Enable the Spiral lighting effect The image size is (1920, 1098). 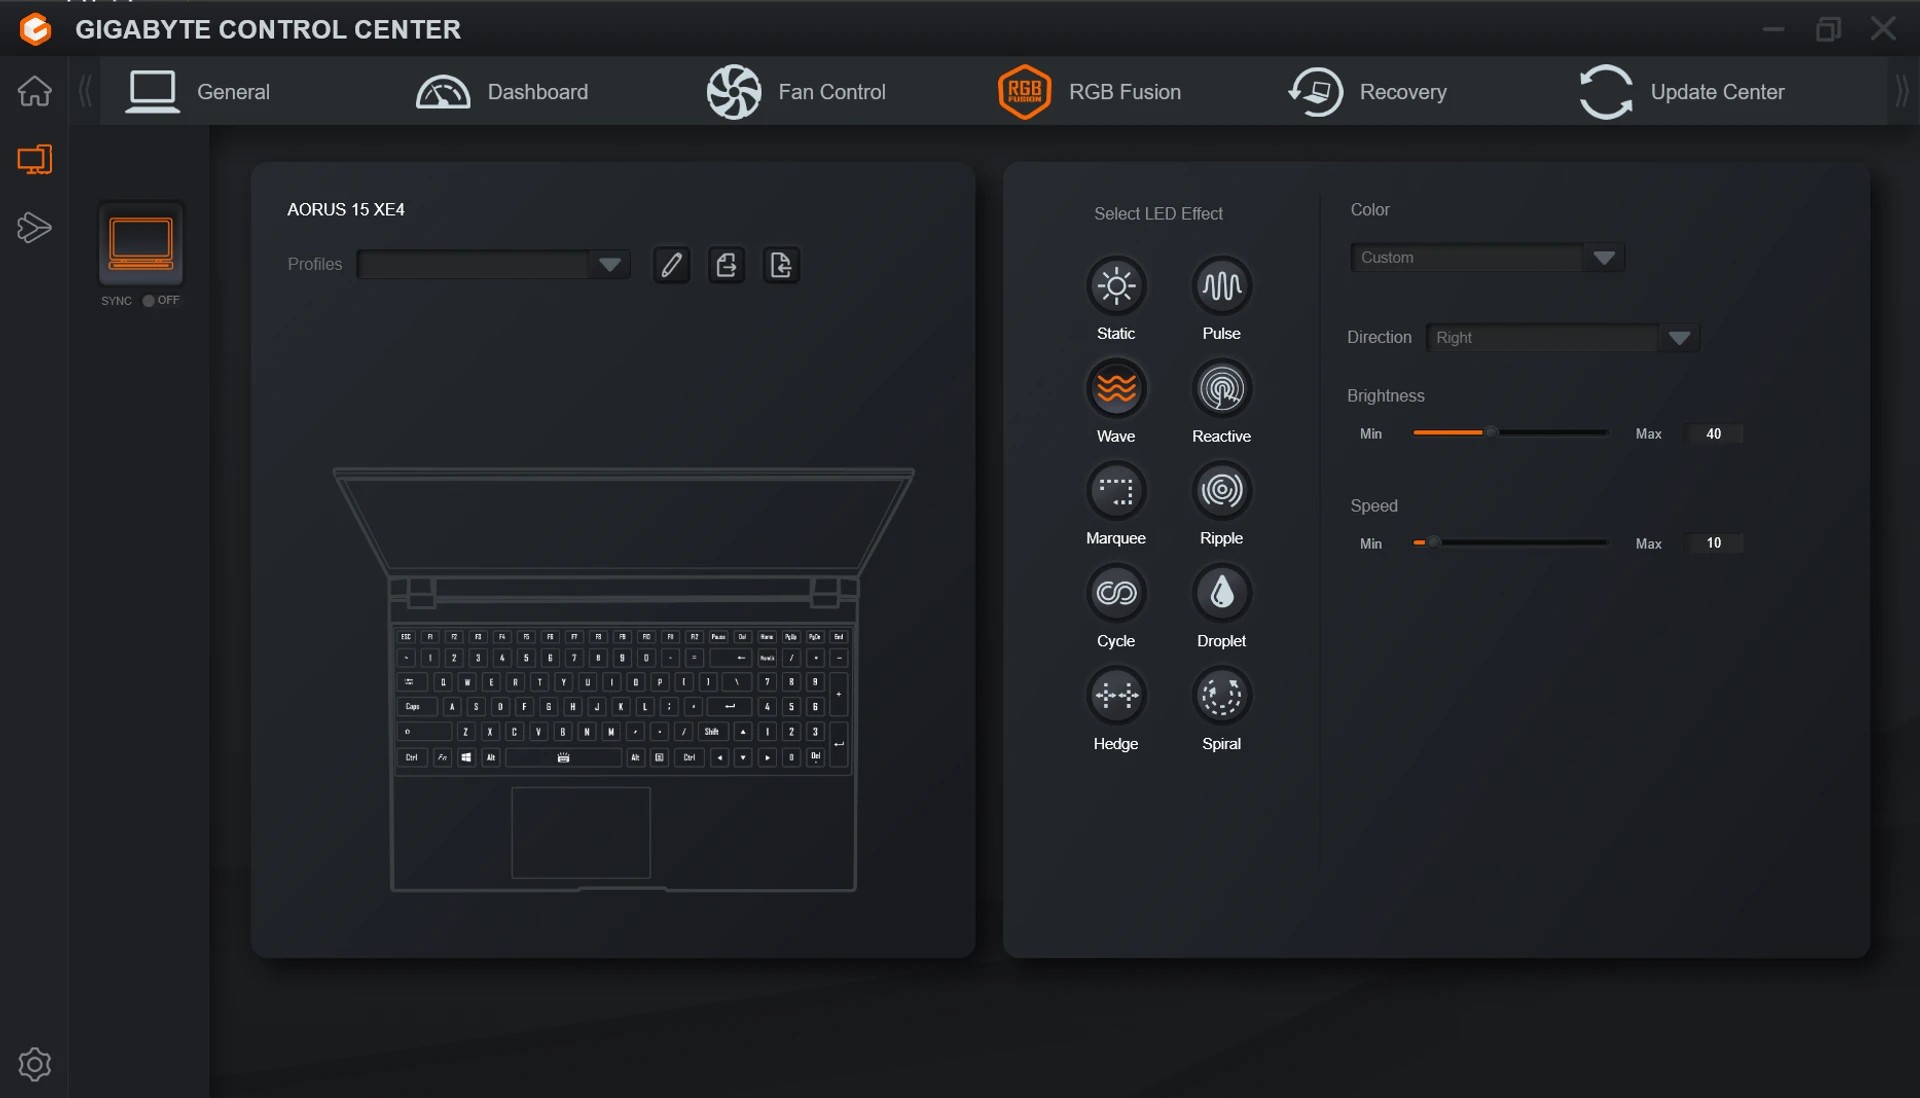click(1221, 695)
